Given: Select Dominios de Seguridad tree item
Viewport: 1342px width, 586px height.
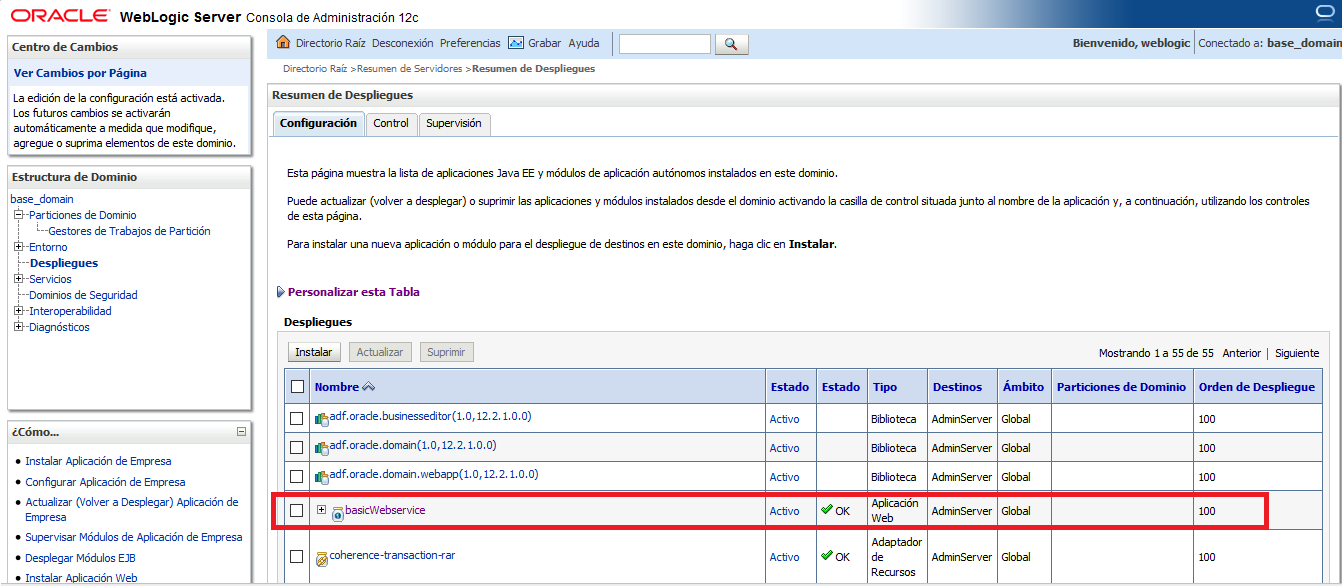Looking at the screenshot, I should (x=83, y=295).
